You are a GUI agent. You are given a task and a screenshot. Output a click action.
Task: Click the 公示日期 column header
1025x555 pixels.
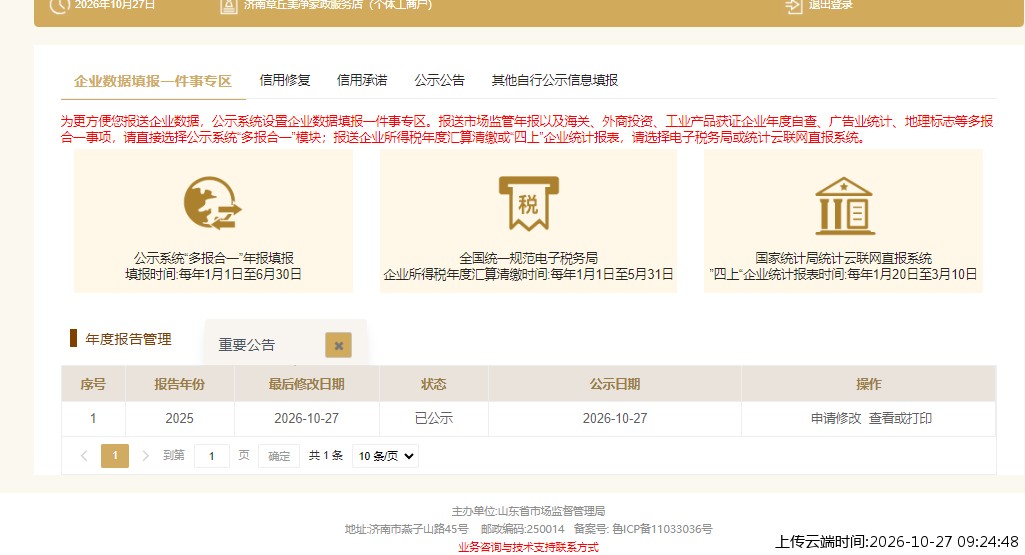(615, 384)
